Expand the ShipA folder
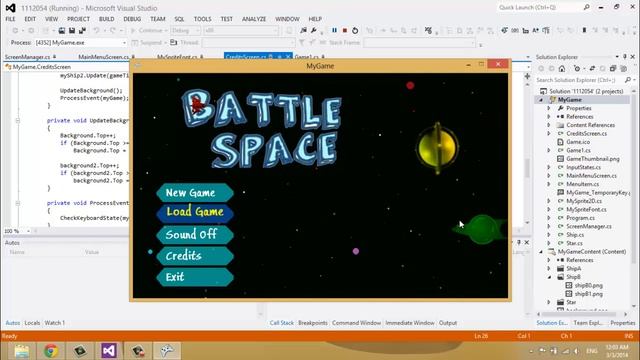 click(x=549, y=269)
